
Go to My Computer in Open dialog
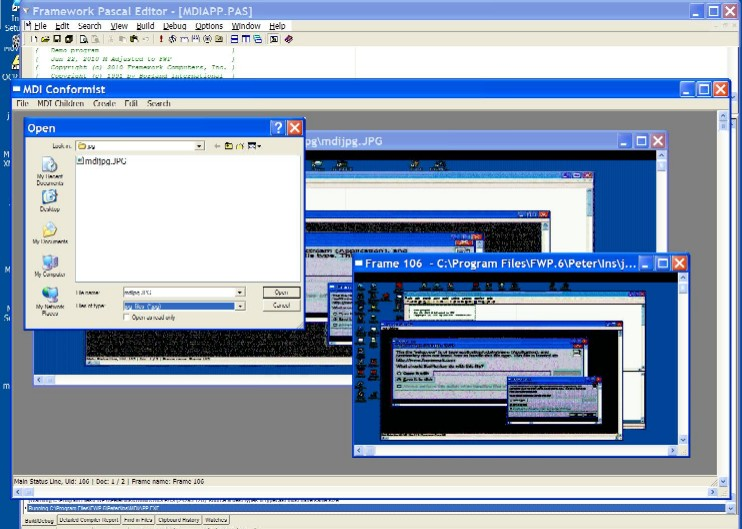coord(50,262)
